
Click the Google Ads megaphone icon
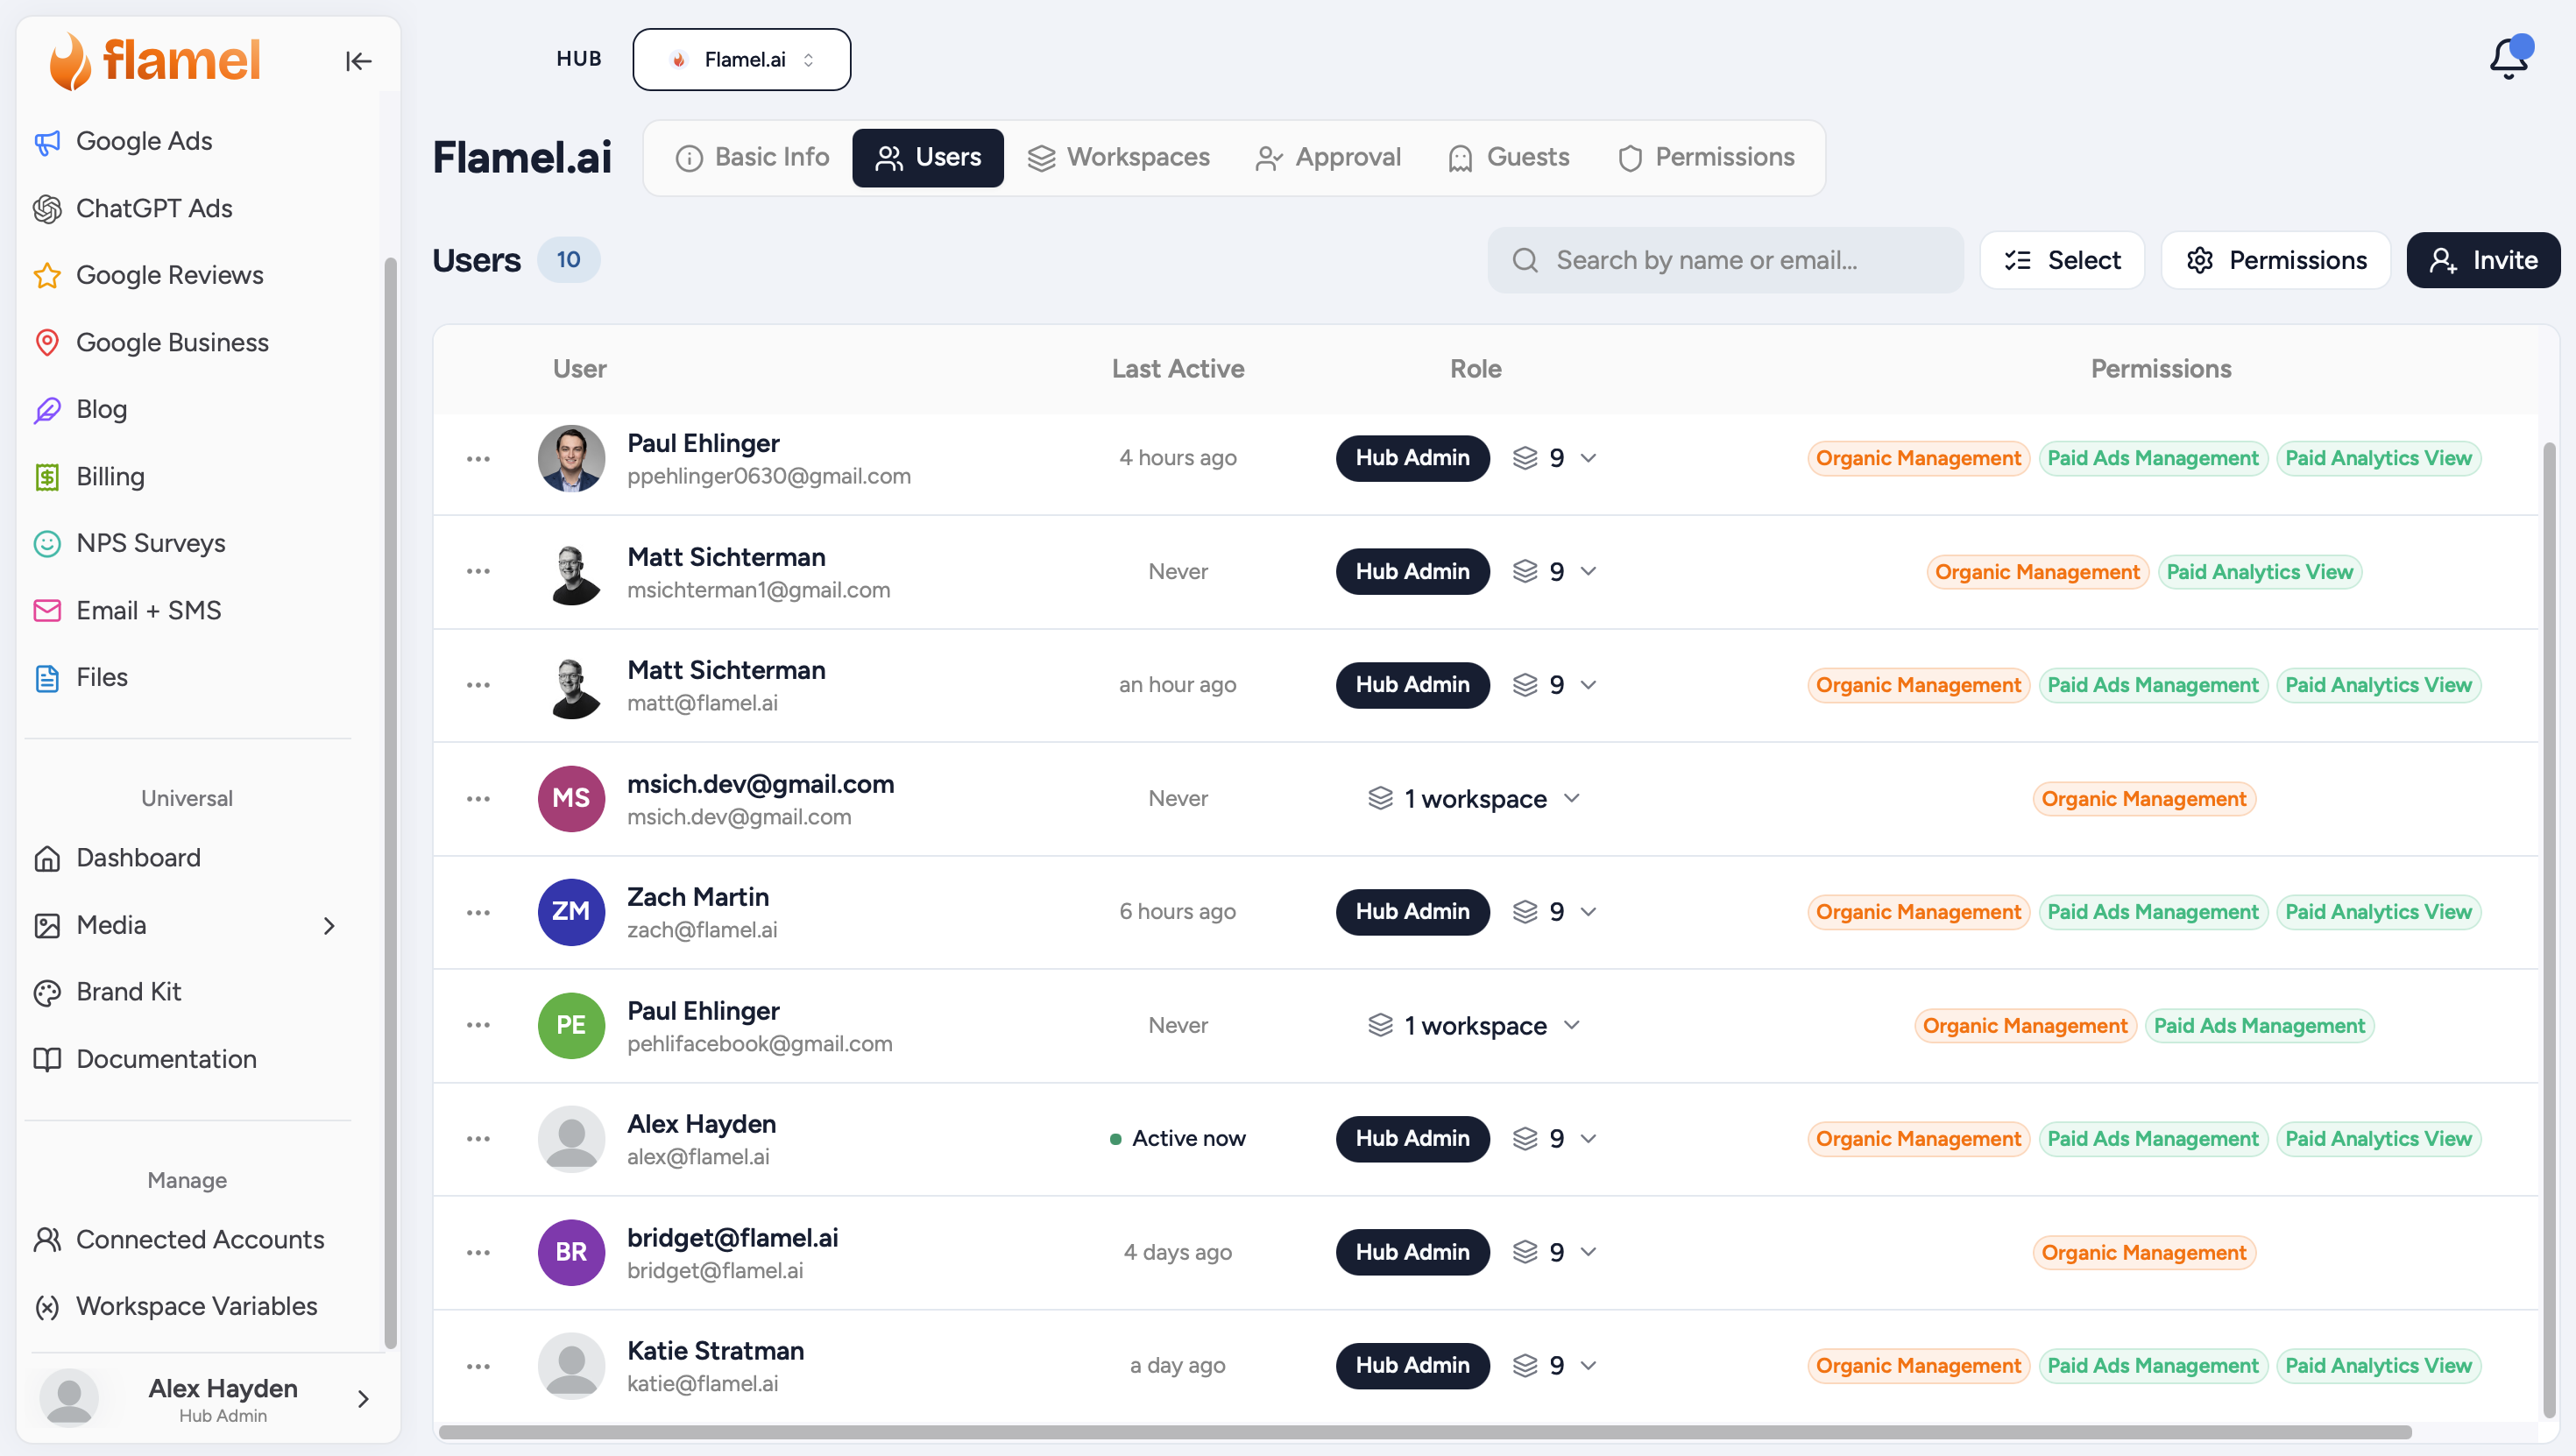(x=47, y=142)
